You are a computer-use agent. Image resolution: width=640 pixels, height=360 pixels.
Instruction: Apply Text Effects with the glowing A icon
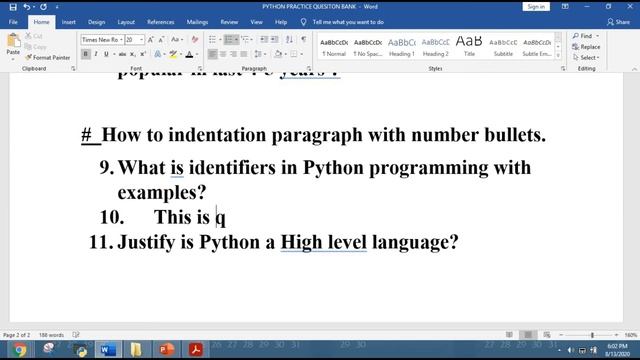pyautogui.click(x=158, y=54)
